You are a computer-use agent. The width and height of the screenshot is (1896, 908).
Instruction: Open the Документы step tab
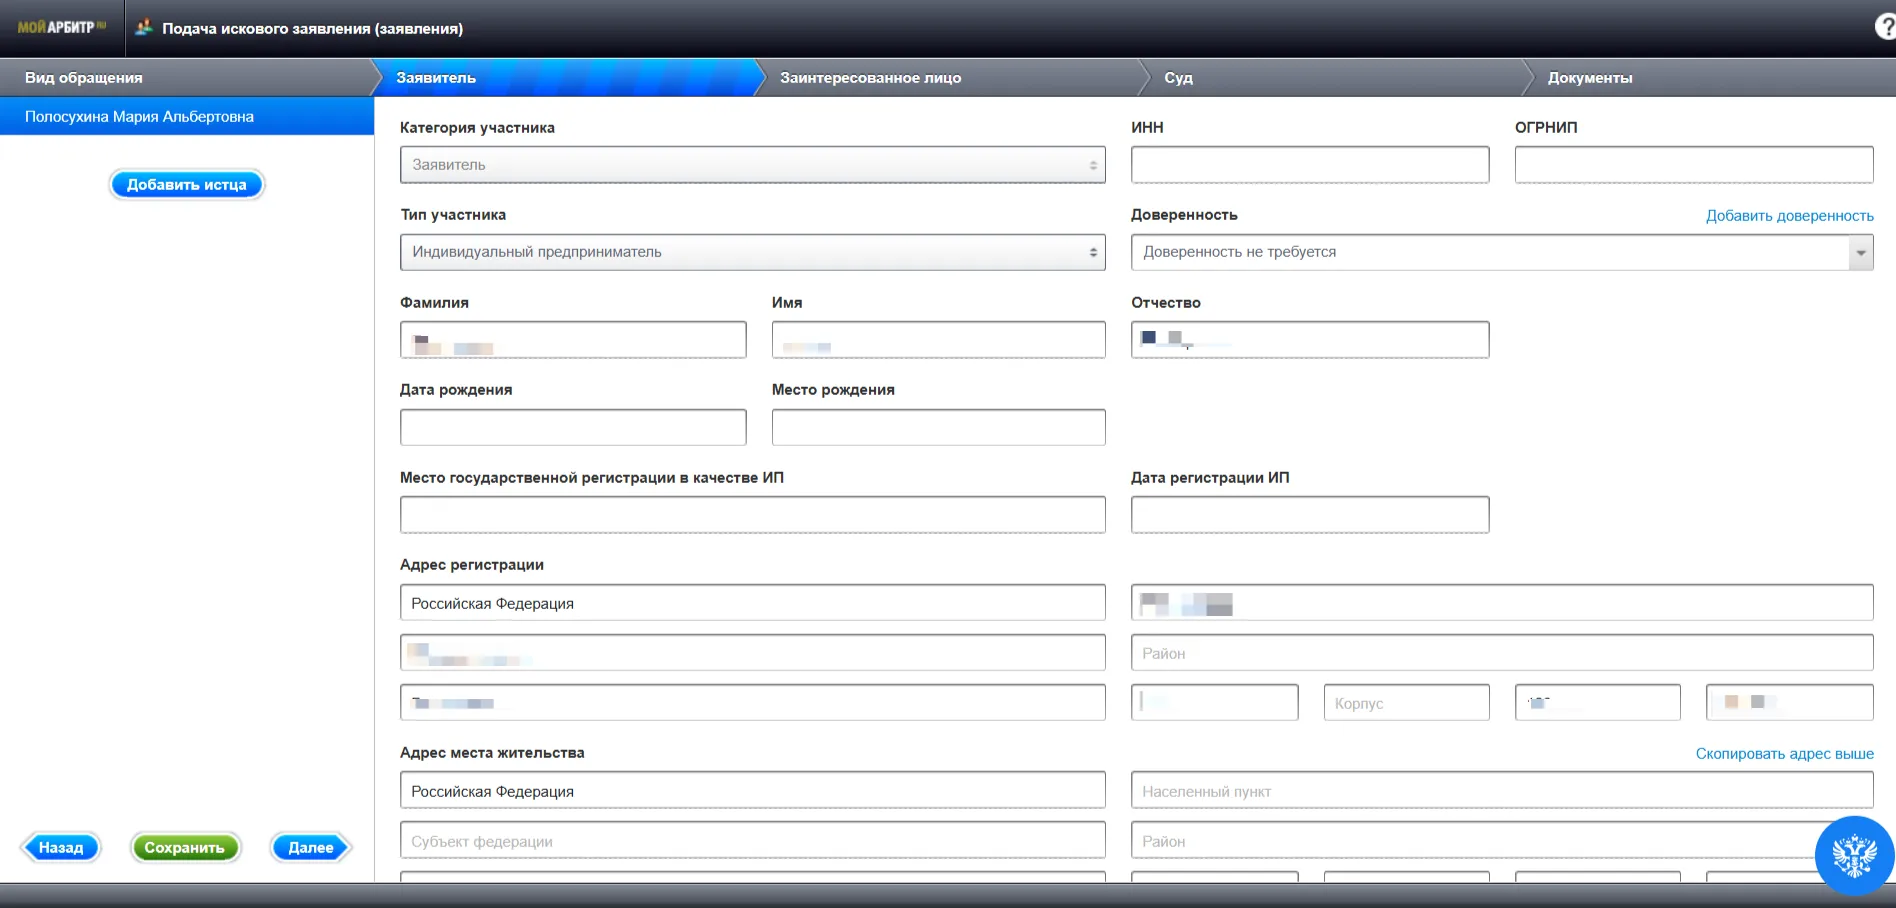click(x=1589, y=78)
